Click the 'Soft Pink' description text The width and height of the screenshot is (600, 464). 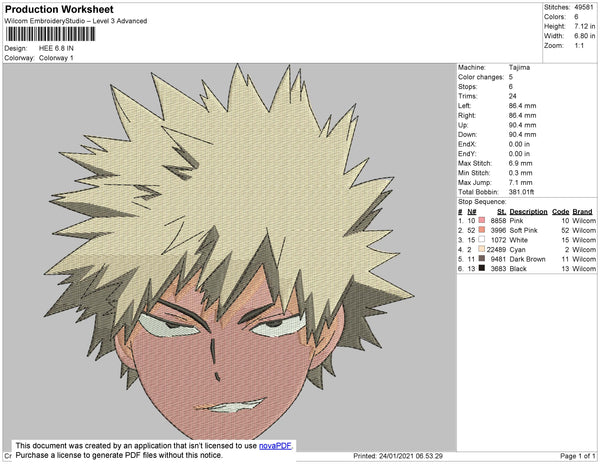click(523, 230)
